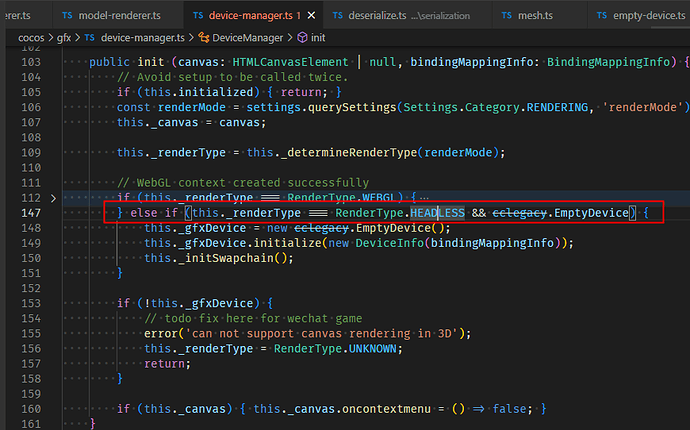690x430 pixels.
Task: Click new cclegacy.EmptyDevice() on line 148
Action: (x=359, y=228)
